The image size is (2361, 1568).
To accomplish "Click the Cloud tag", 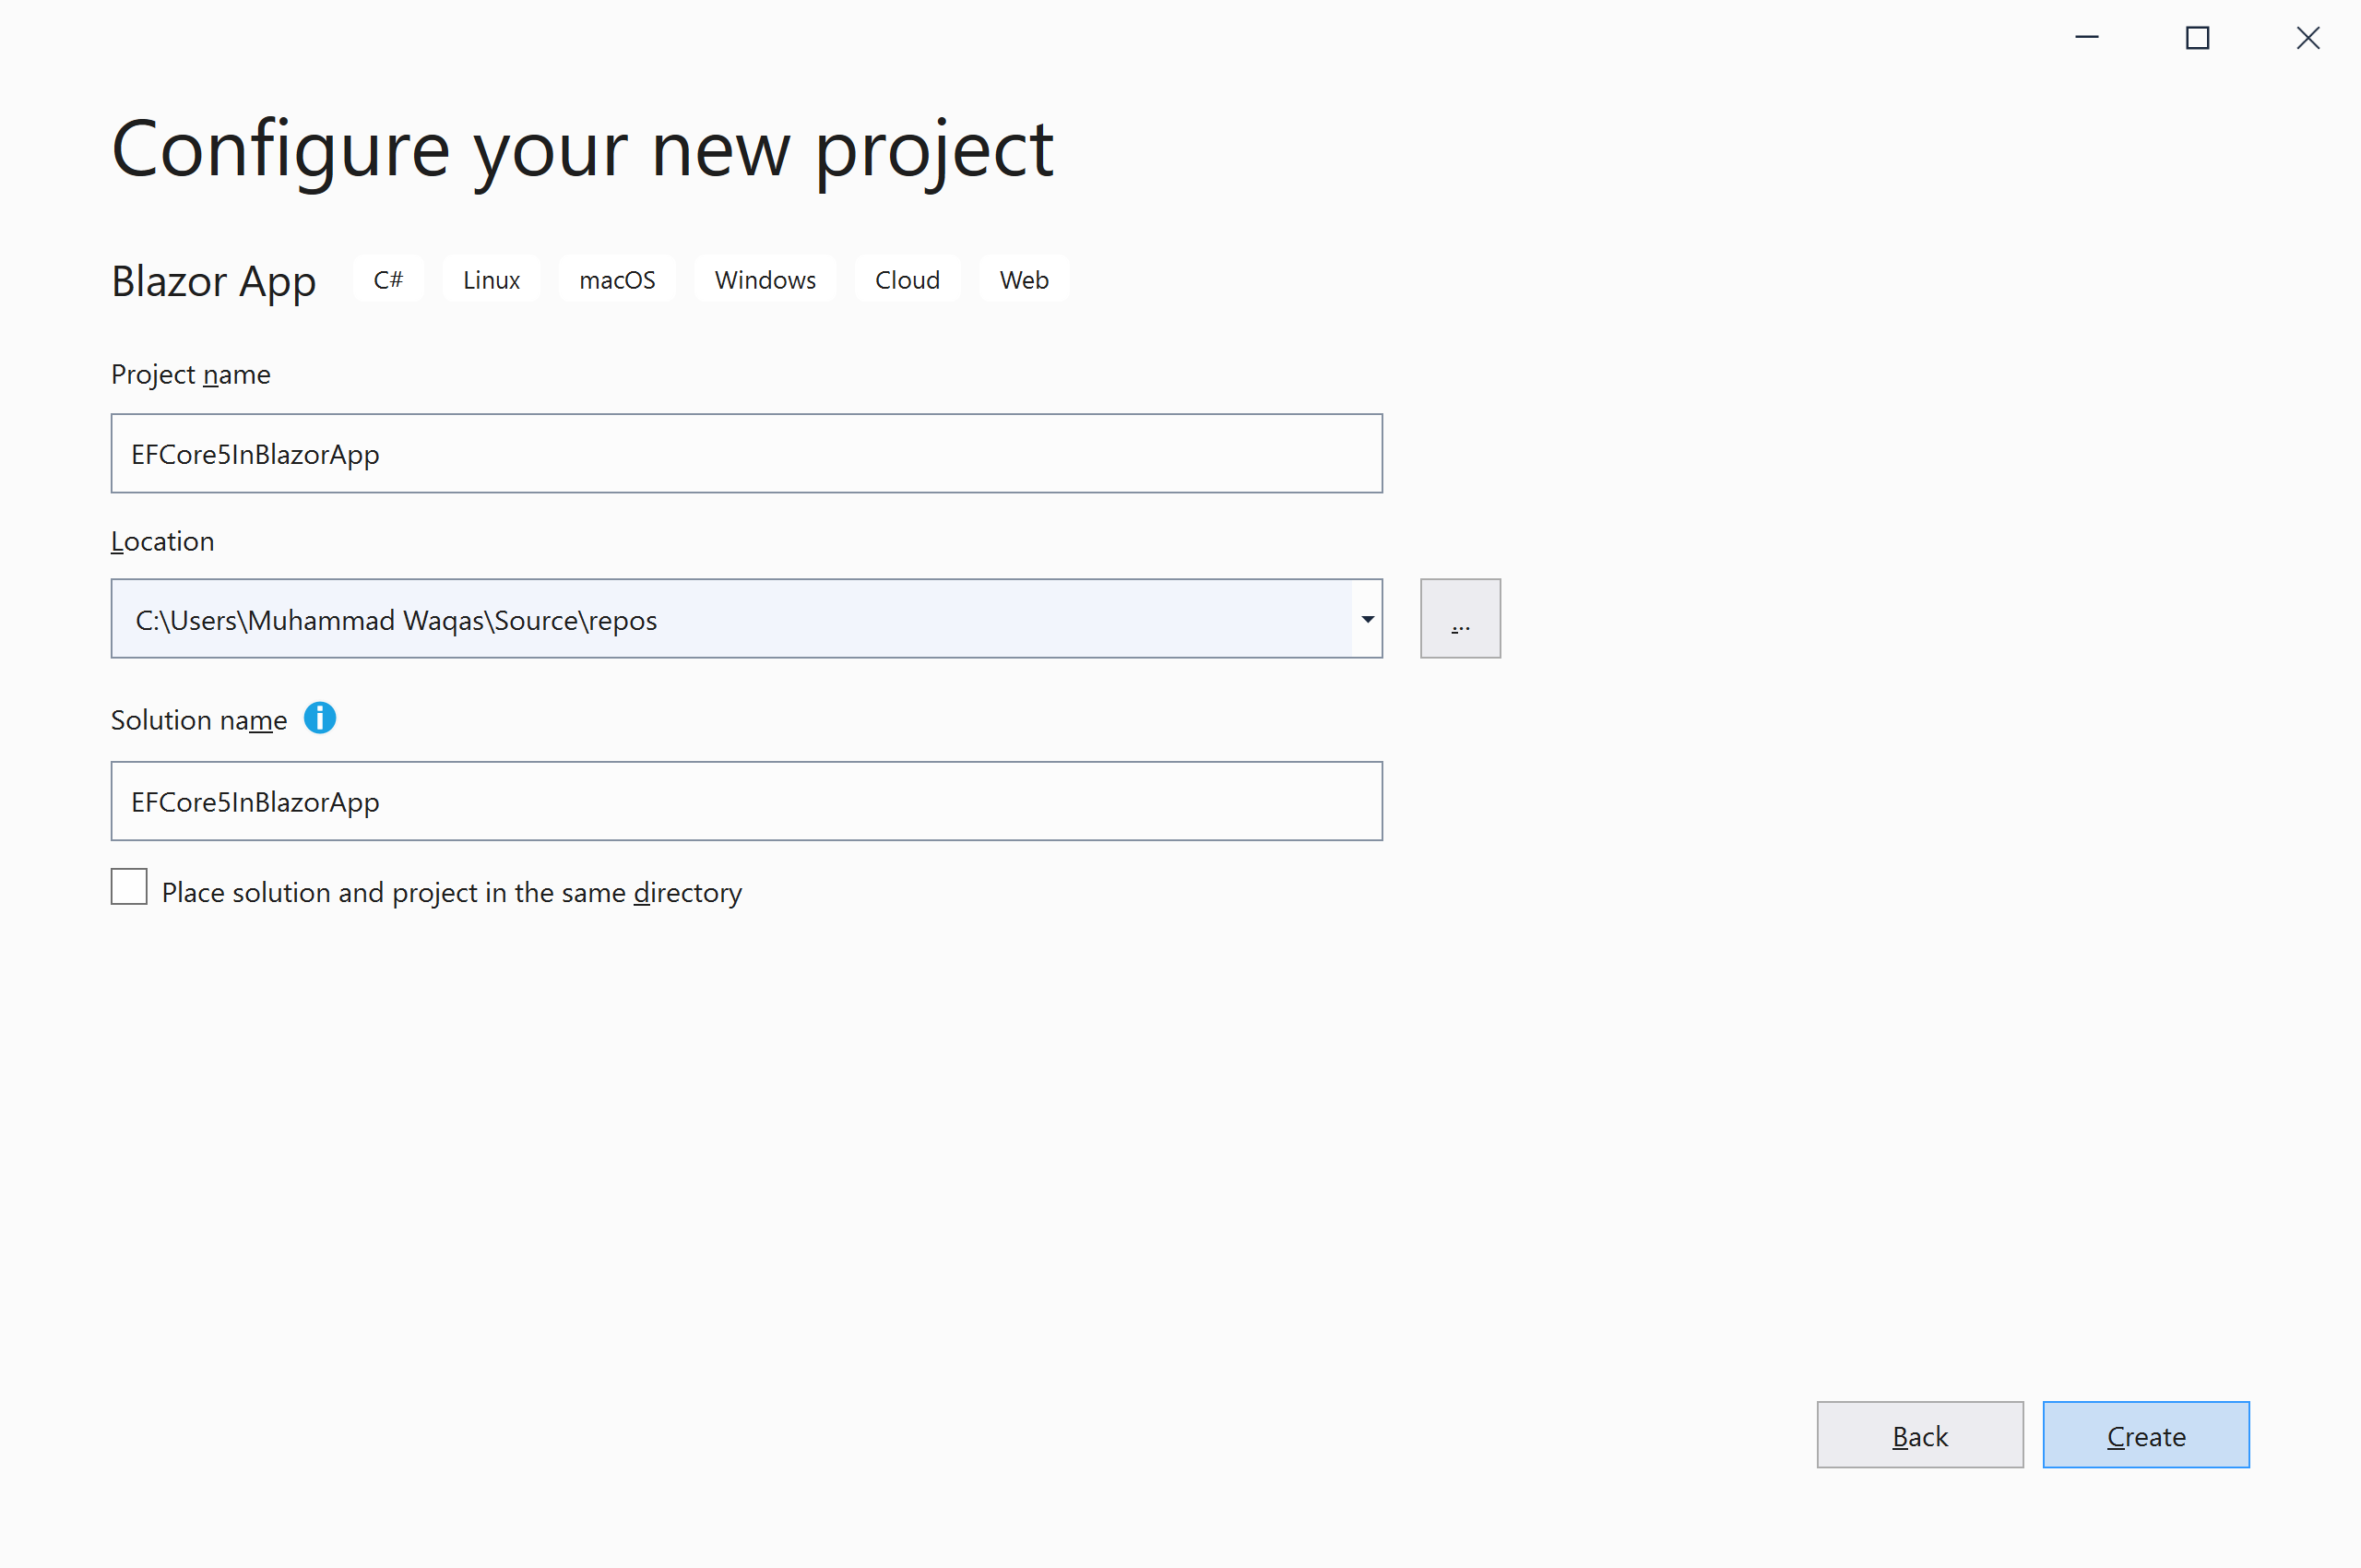I will click(907, 280).
